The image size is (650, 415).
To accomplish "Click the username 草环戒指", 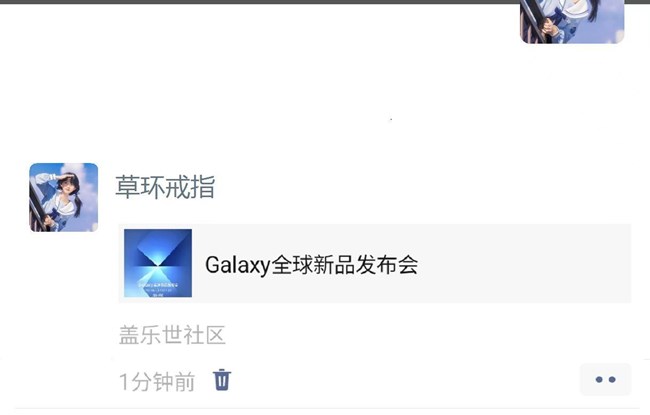I will [165, 187].
